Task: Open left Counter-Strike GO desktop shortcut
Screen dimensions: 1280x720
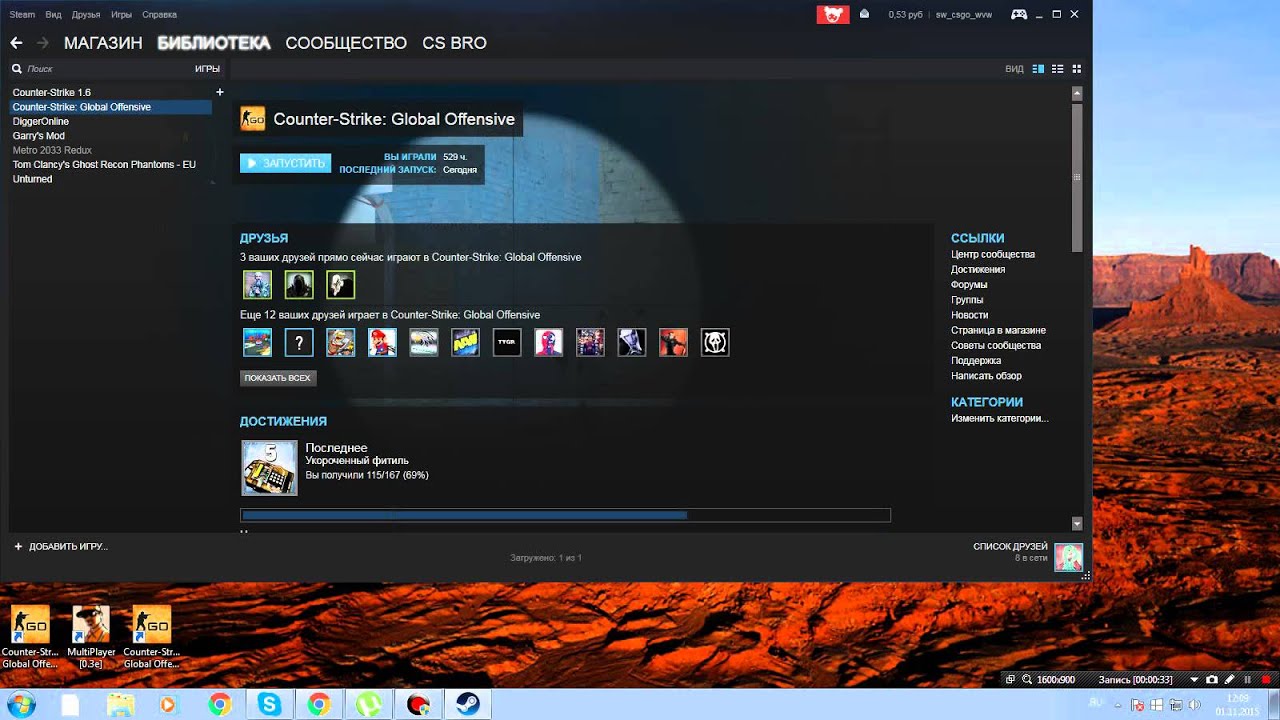Action: pos(30,637)
